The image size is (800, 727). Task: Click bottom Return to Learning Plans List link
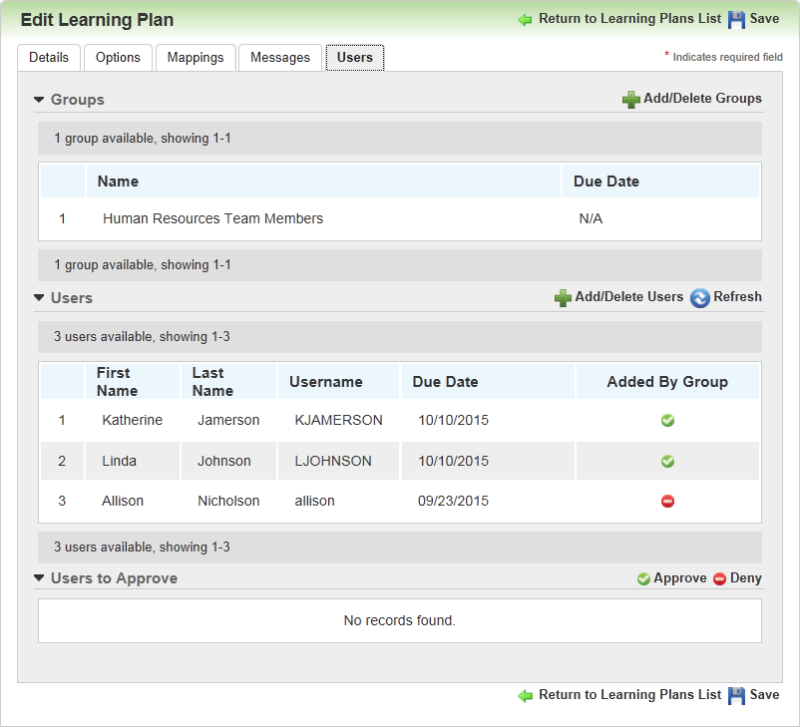click(x=630, y=694)
